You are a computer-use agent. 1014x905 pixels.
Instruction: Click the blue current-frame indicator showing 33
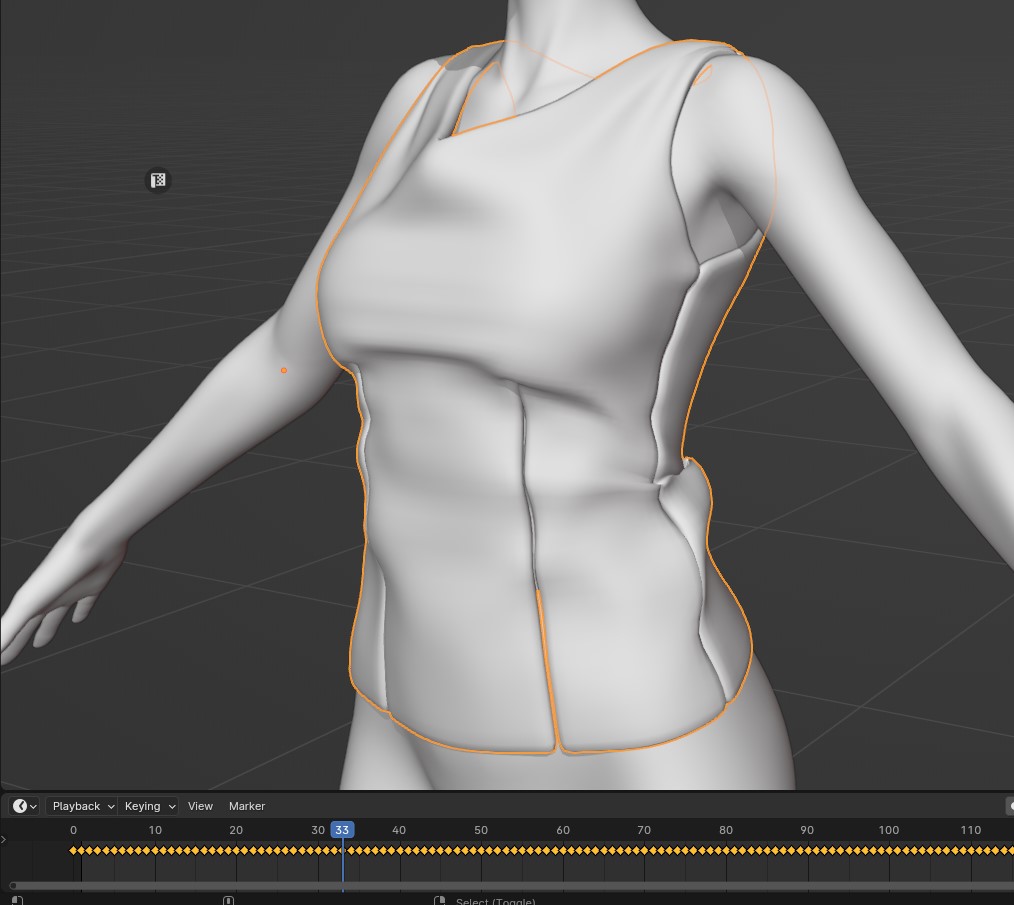[x=342, y=830]
